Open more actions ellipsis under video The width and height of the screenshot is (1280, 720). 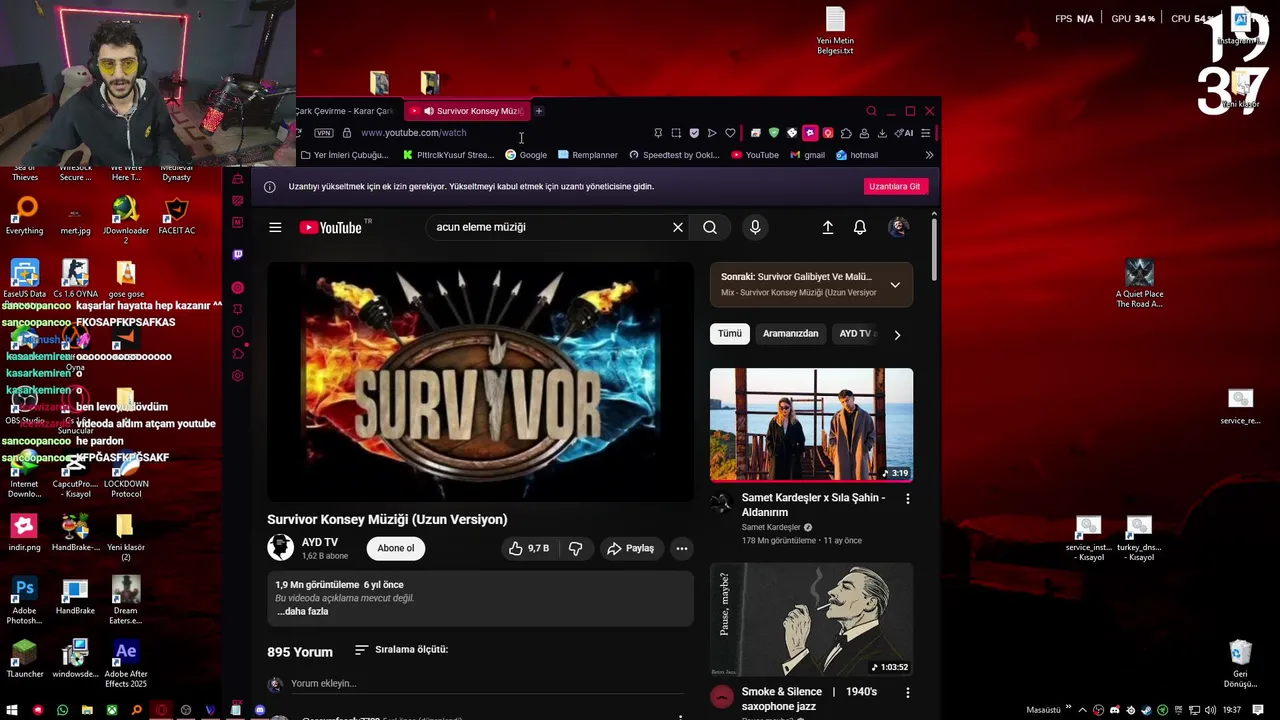point(682,548)
